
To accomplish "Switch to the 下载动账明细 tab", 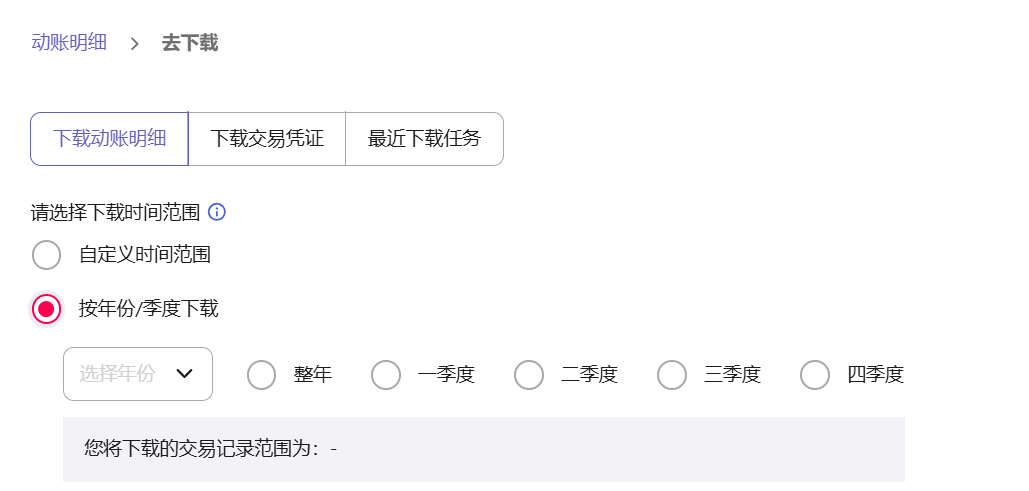I will coord(110,139).
